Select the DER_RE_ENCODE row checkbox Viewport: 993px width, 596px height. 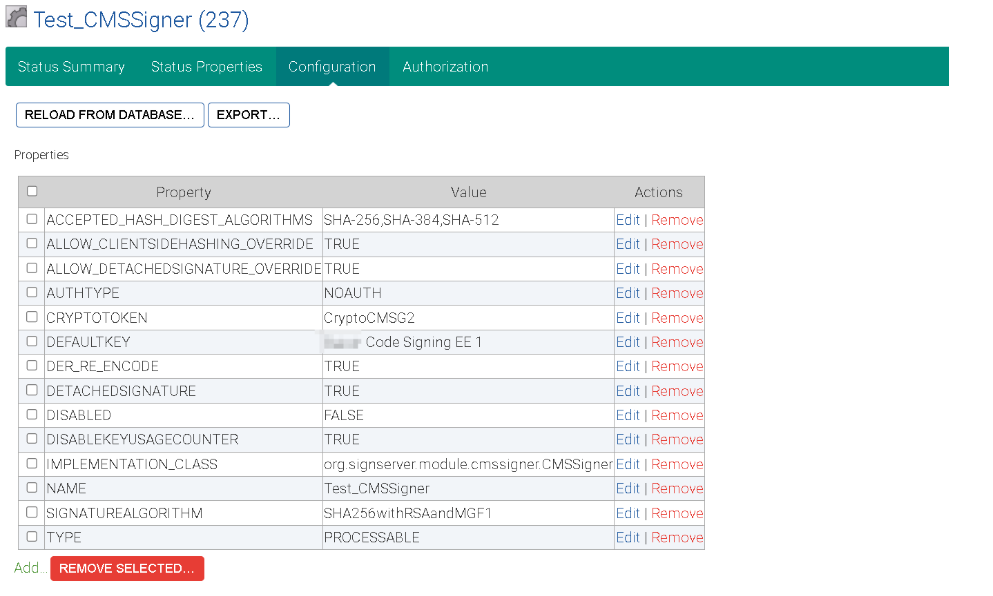32,365
